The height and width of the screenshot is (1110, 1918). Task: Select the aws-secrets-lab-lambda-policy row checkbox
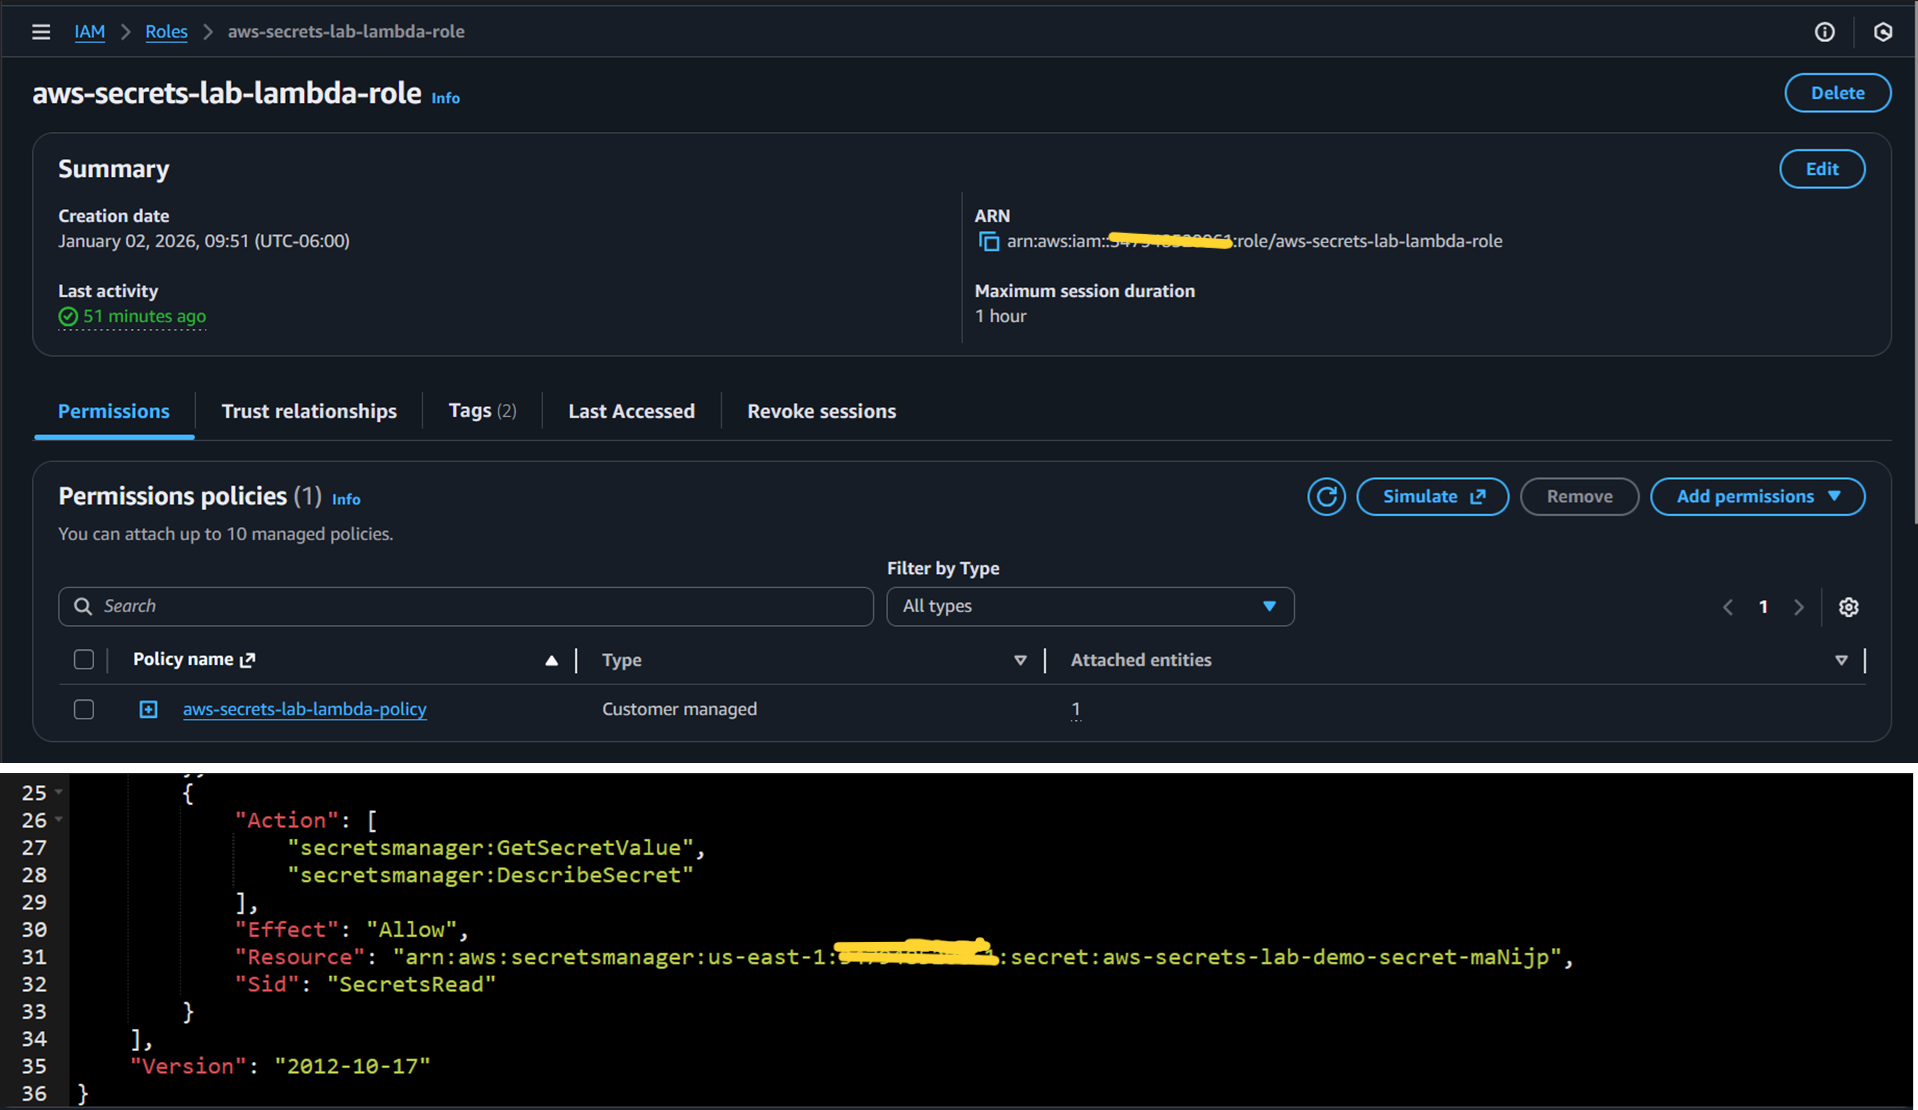(84, 709)
